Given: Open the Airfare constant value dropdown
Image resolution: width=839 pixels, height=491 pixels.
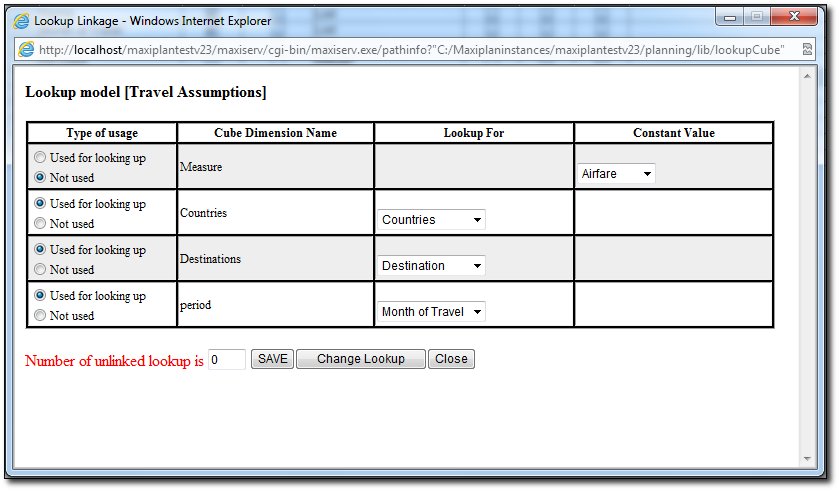Looking at the screenshot, I should [616, 174].
